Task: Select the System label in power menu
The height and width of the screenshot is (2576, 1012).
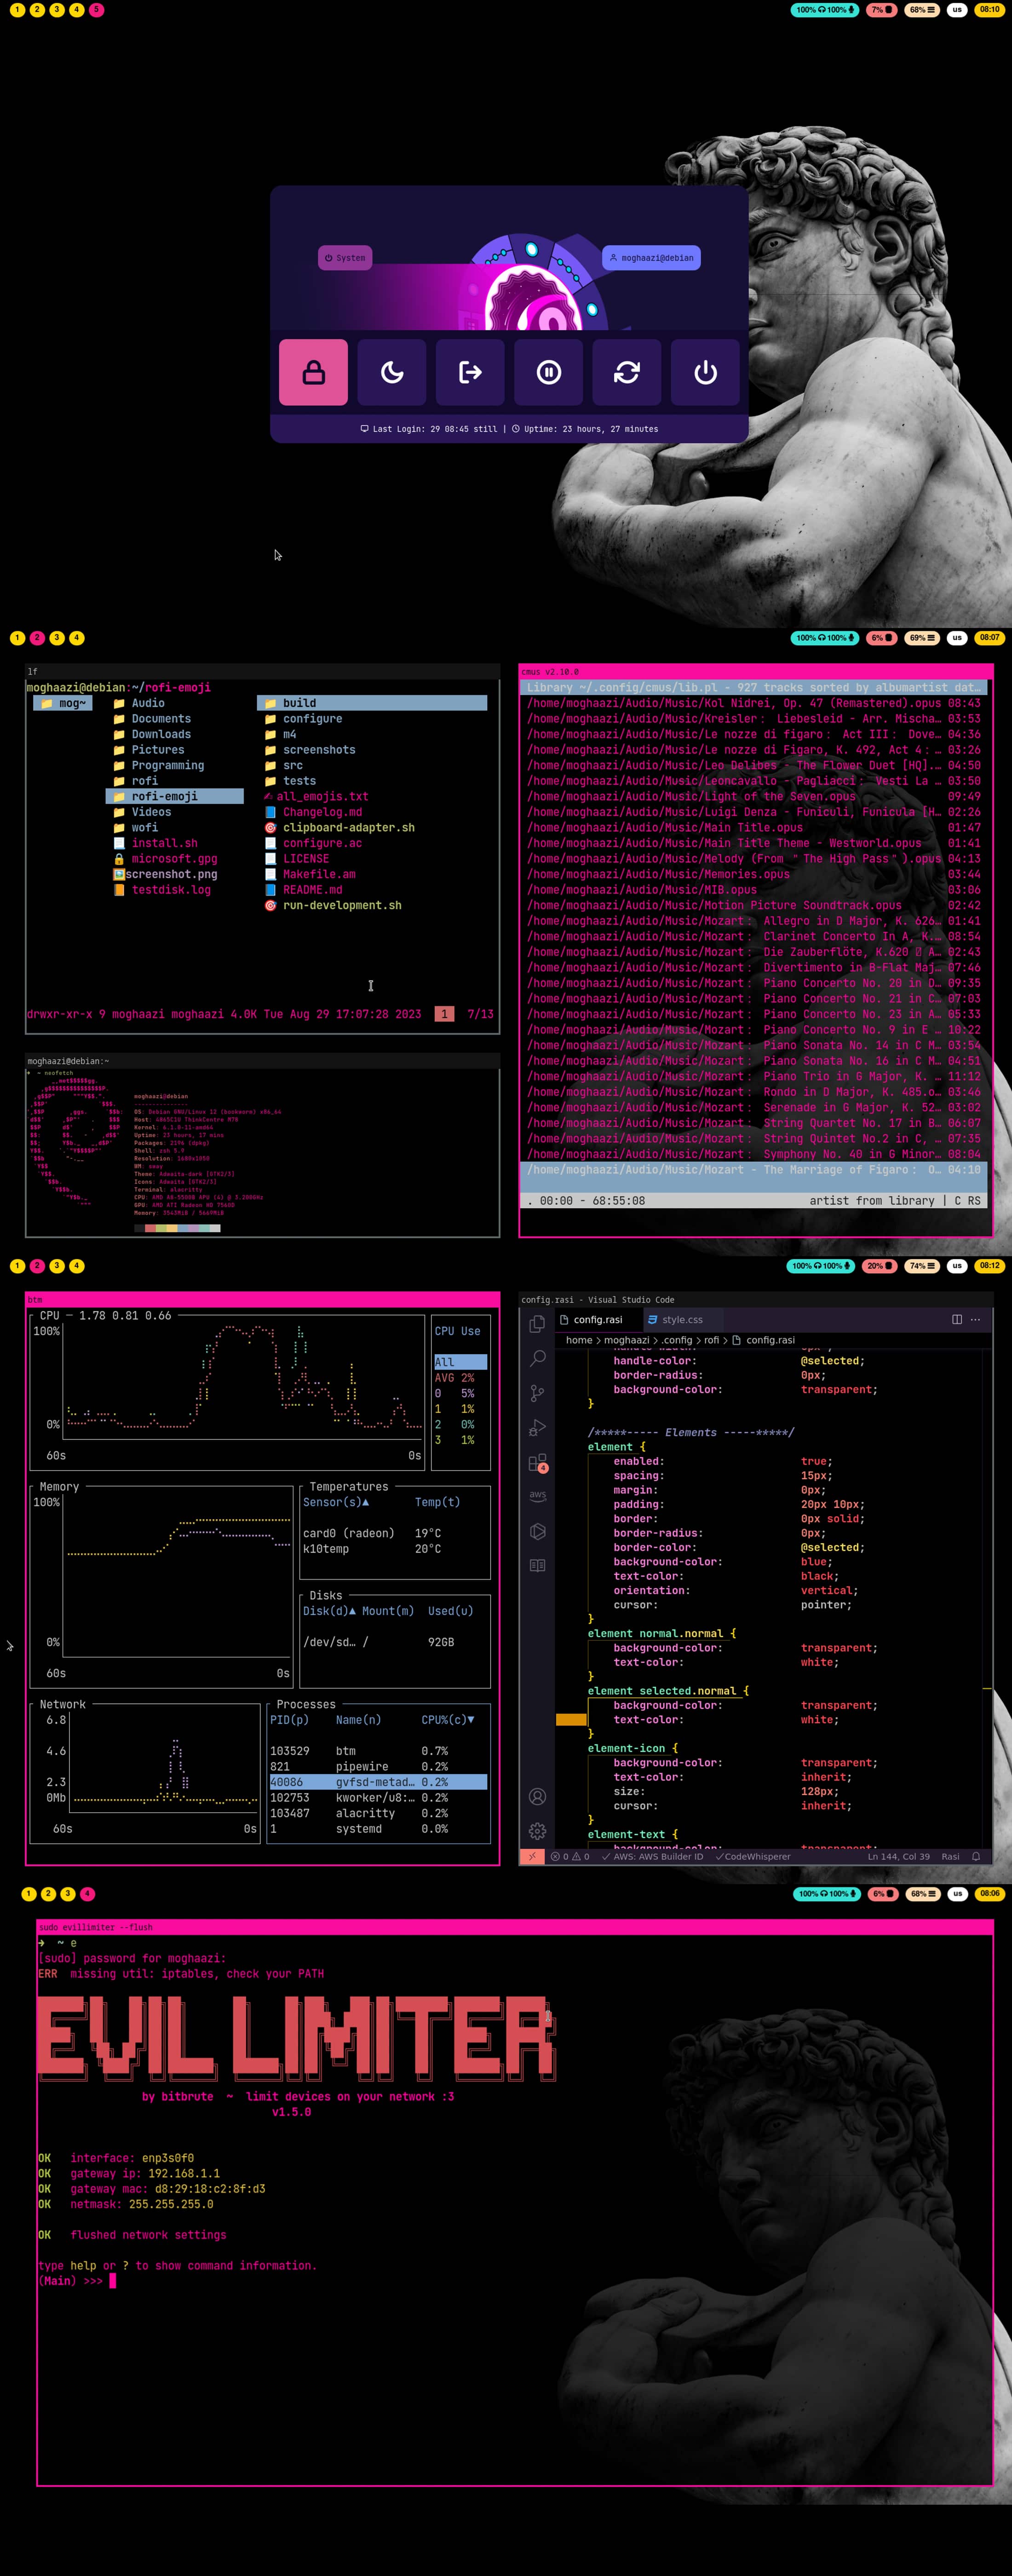Action: (345, 258)
